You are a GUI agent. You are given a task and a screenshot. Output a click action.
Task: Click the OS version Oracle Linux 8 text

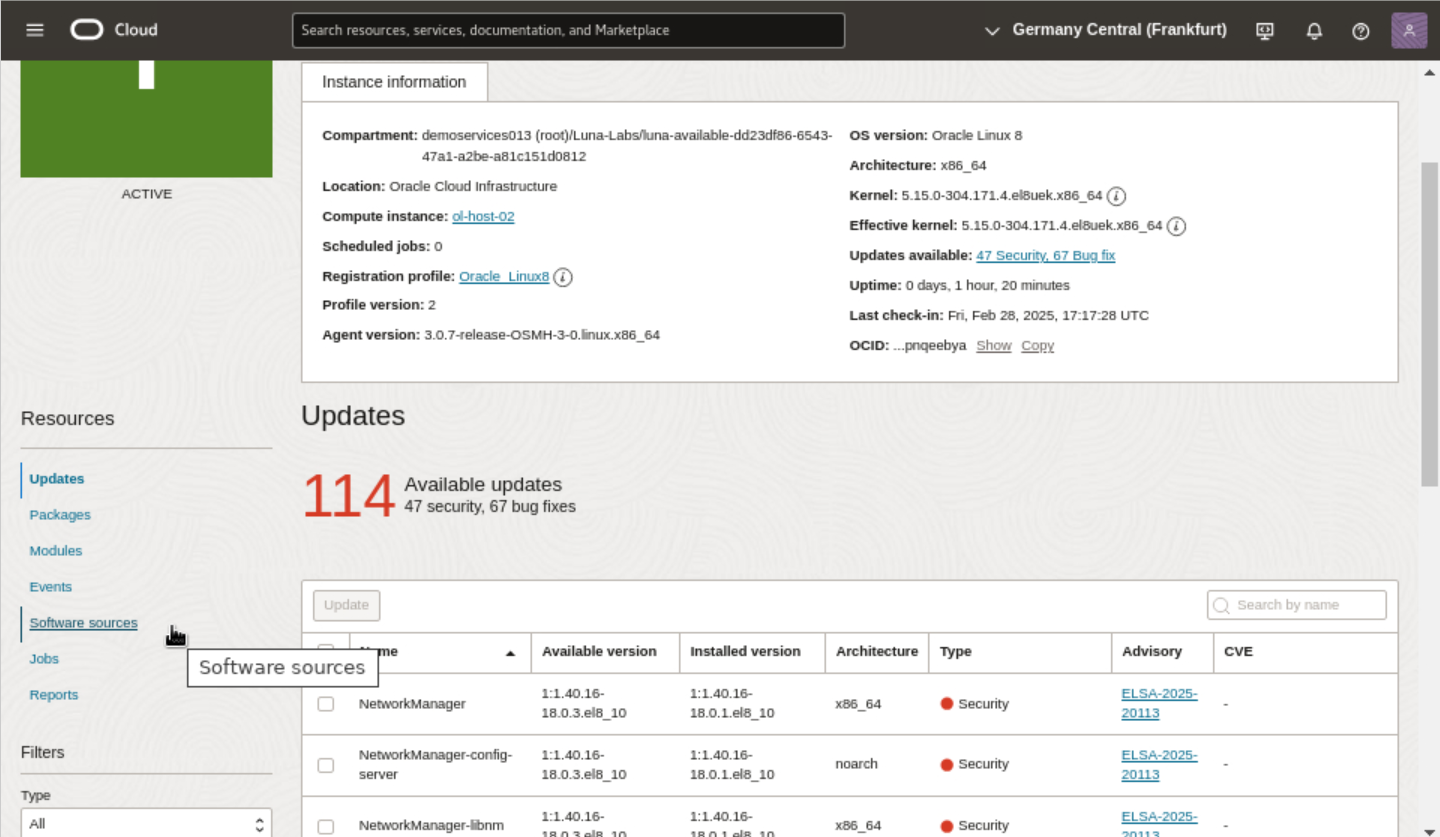(977, 135)
